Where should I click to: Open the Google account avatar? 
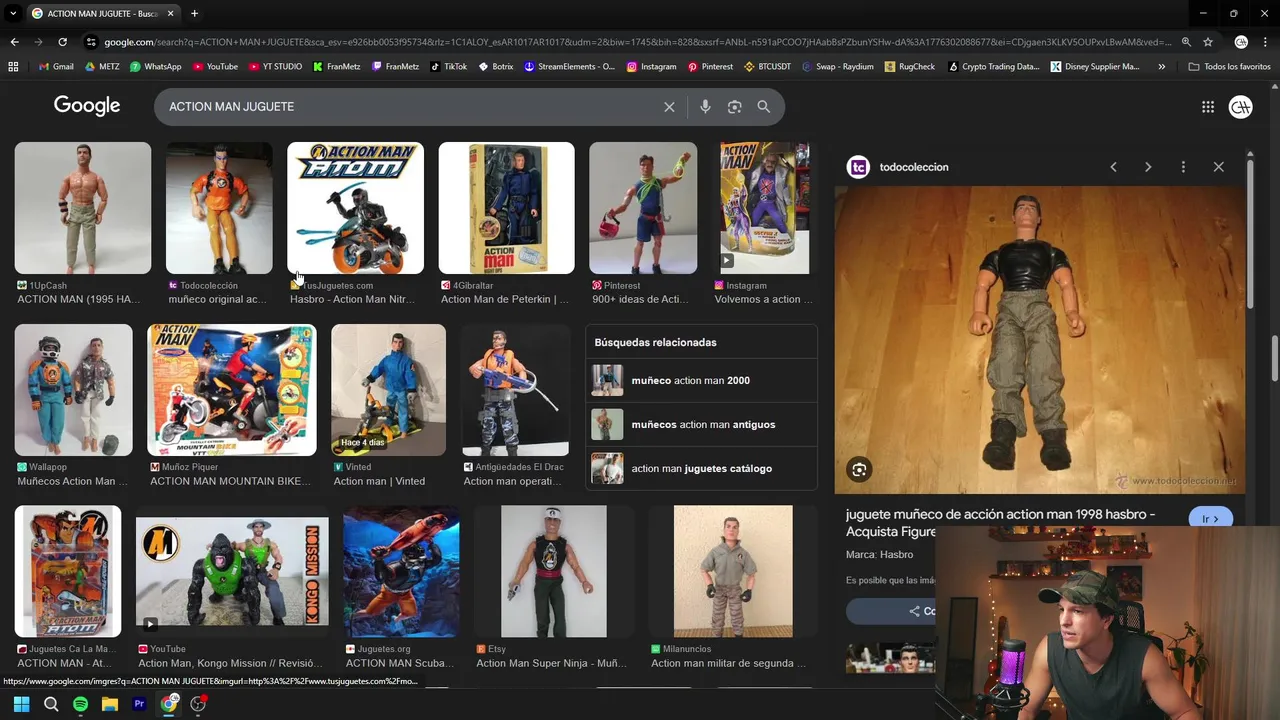1240,107
